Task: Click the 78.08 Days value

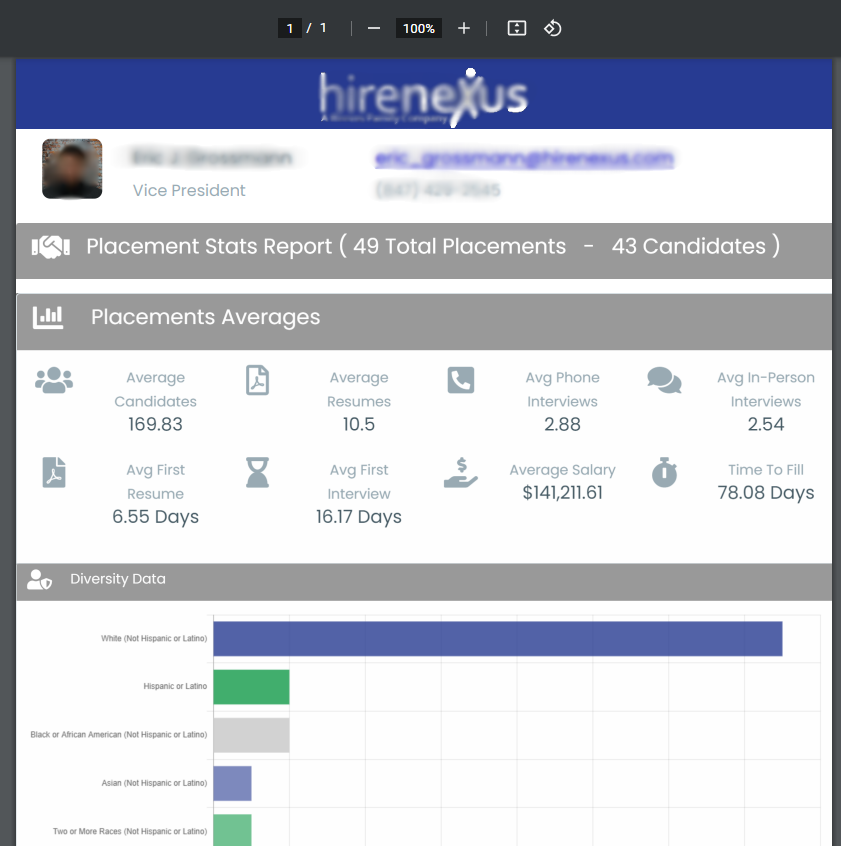Action: (765, 493)
